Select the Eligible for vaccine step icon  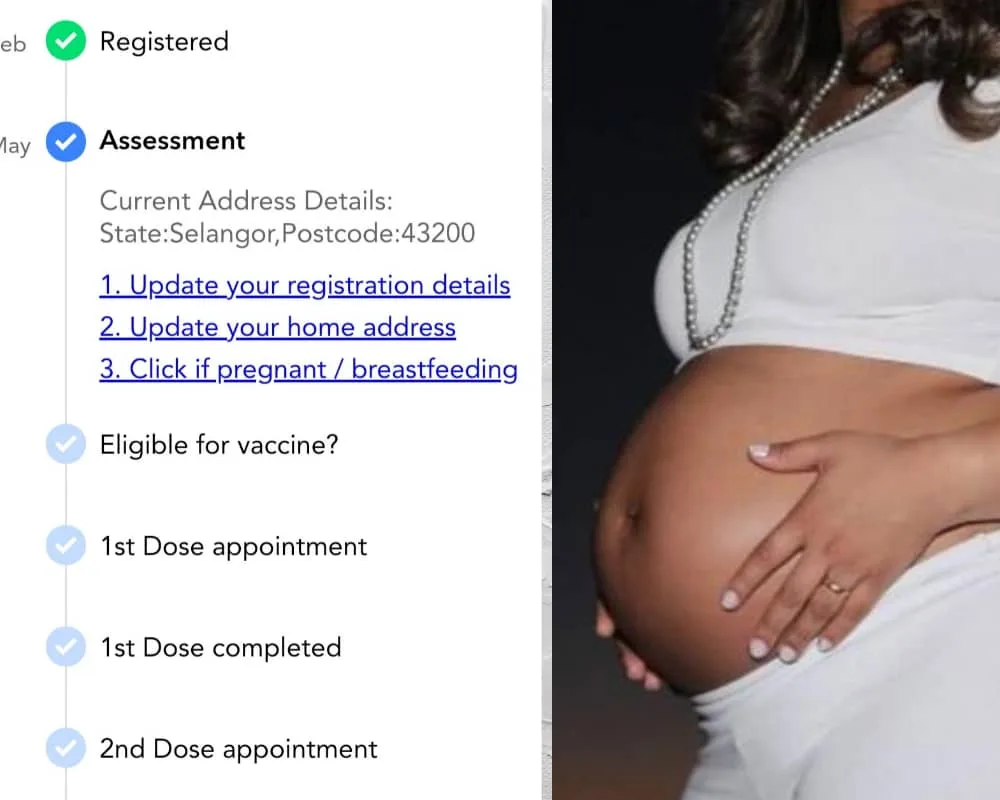point(66,444)
